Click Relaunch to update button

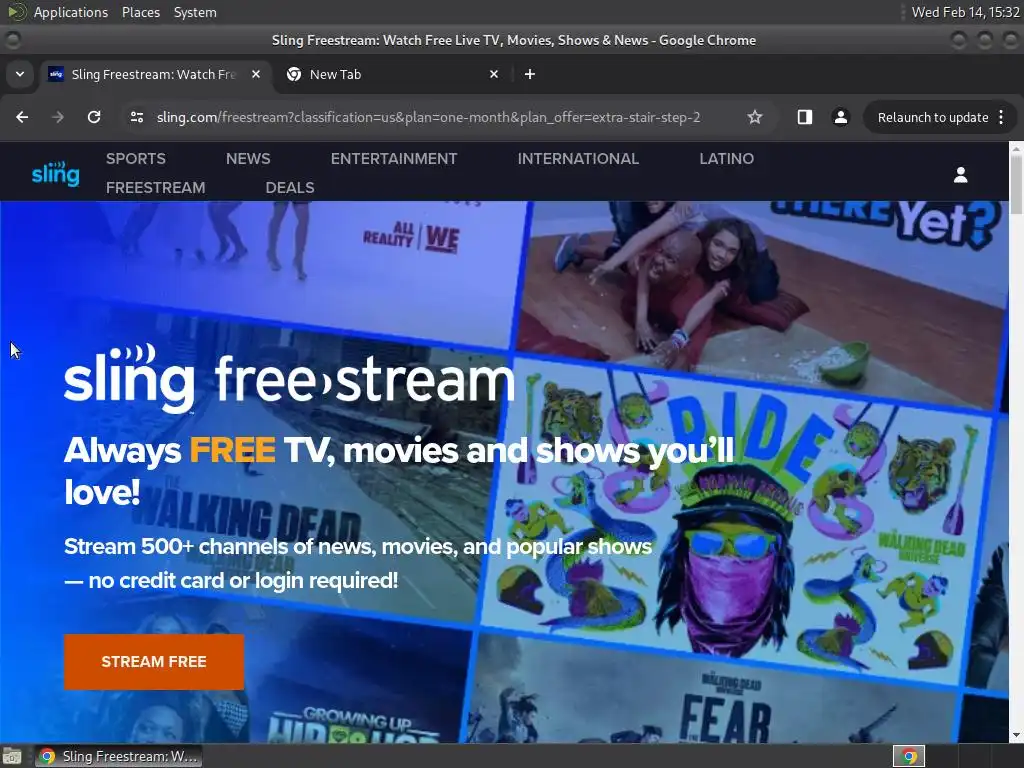tap(933, 117)
